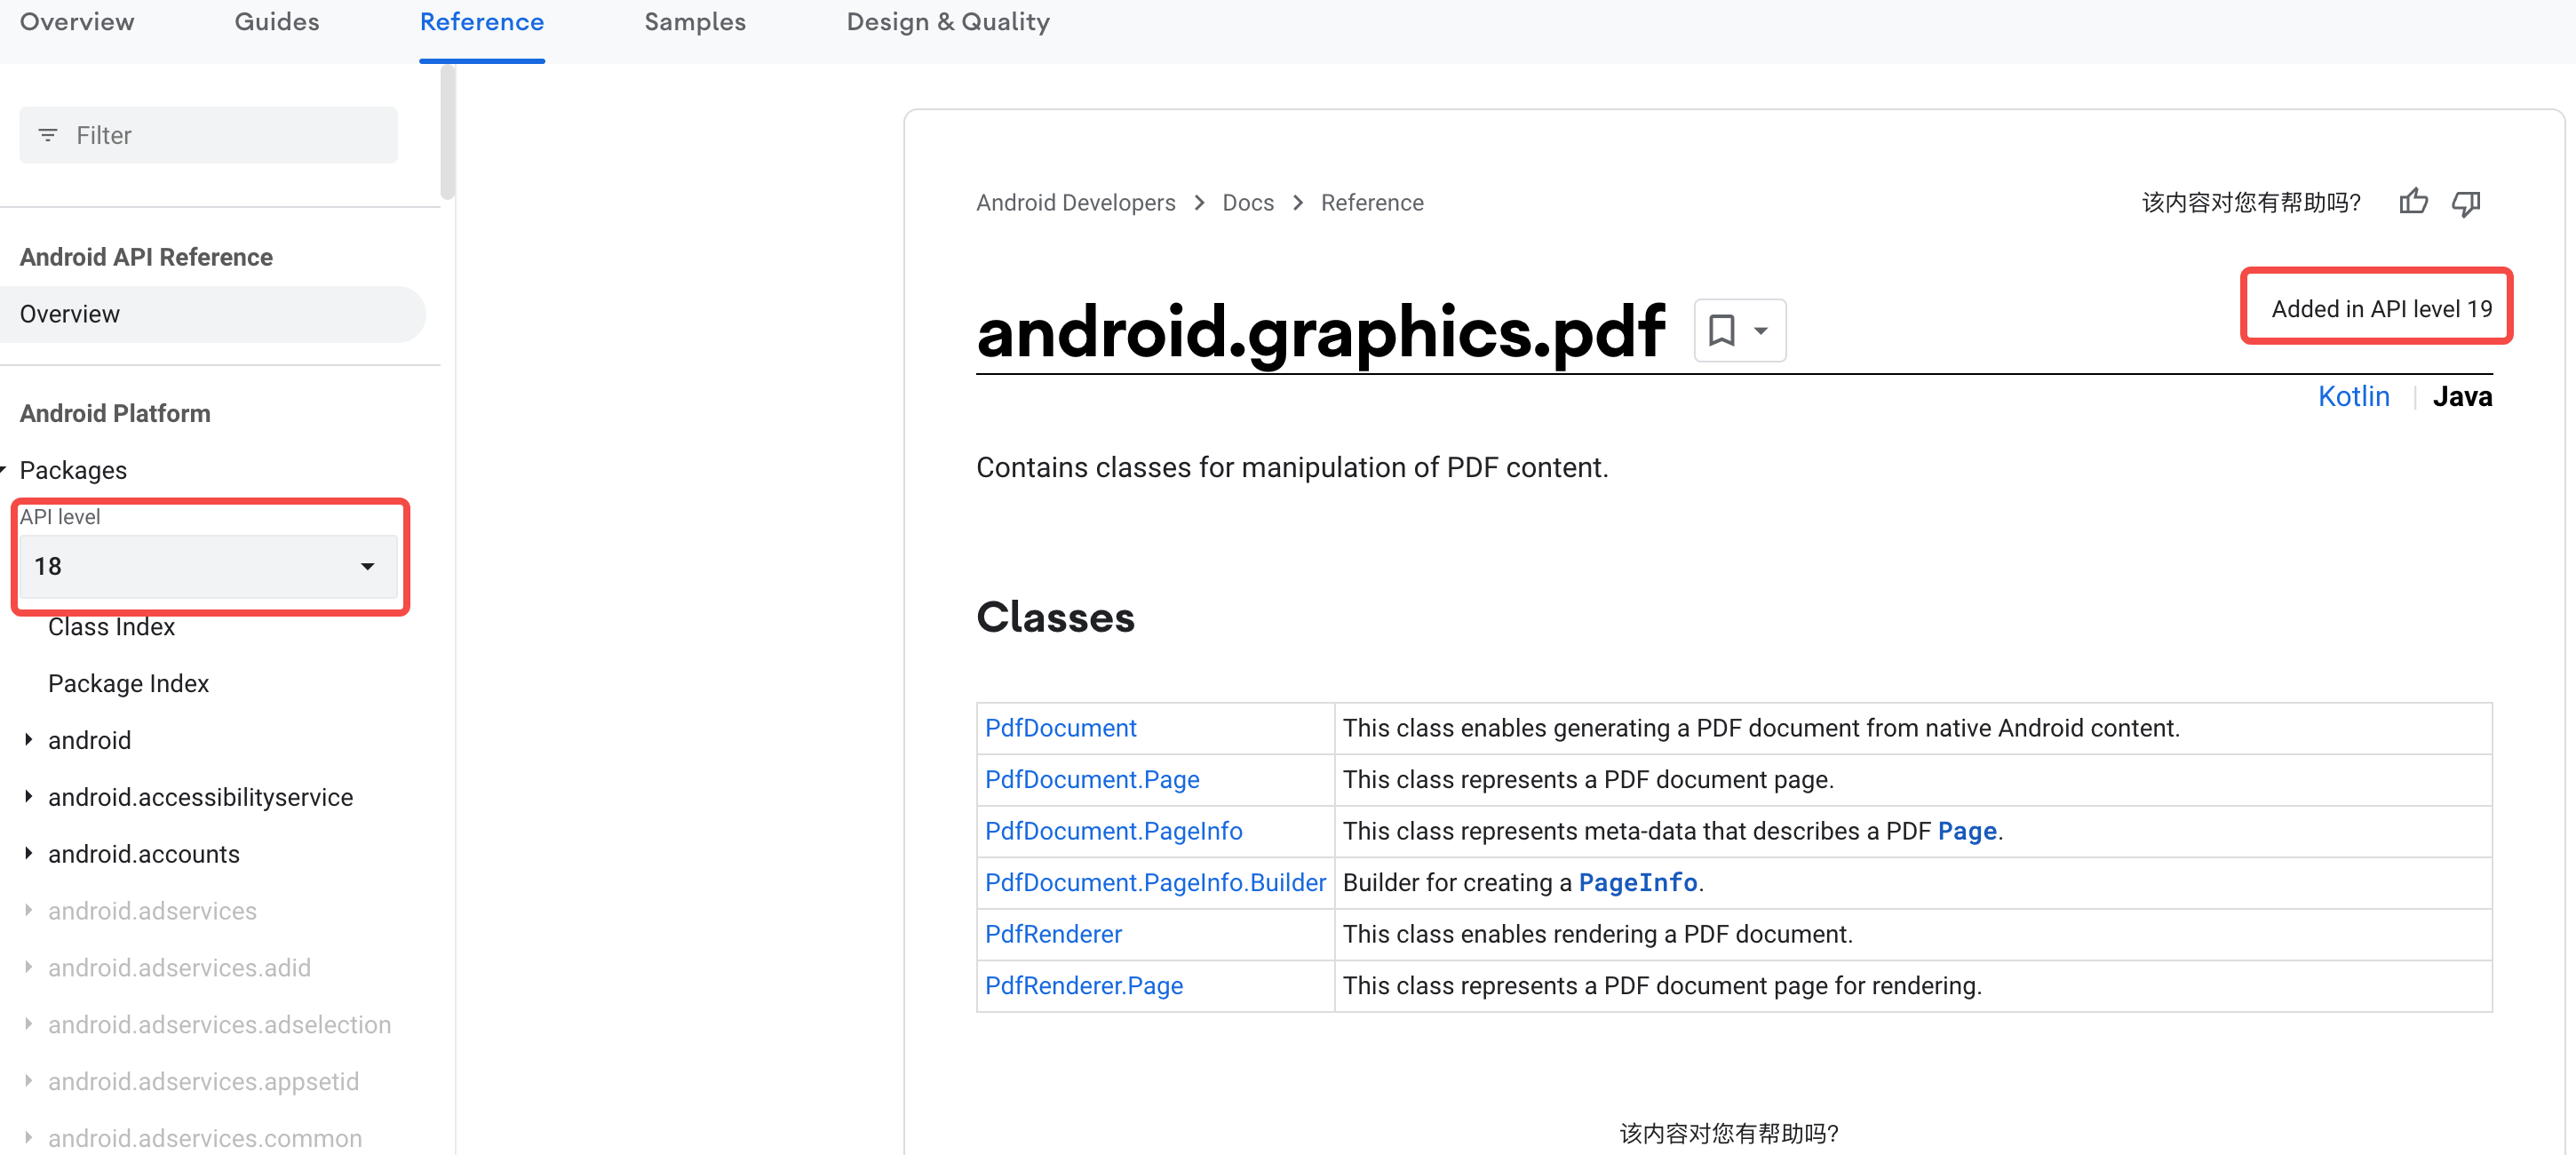
Task: Click the inline PageInfo code link
Action: (1638, 883)
